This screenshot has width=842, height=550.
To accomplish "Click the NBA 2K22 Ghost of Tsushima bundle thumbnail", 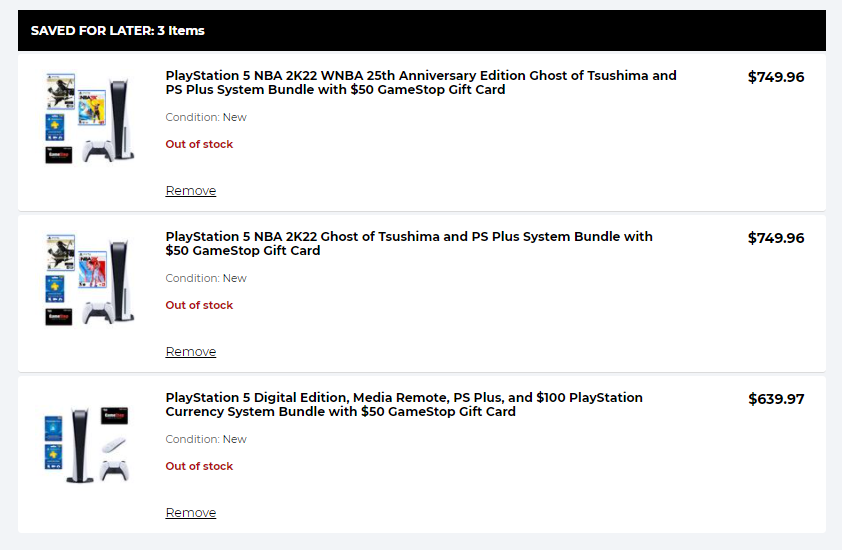I will pyautogui.click(x=90, y=279).
